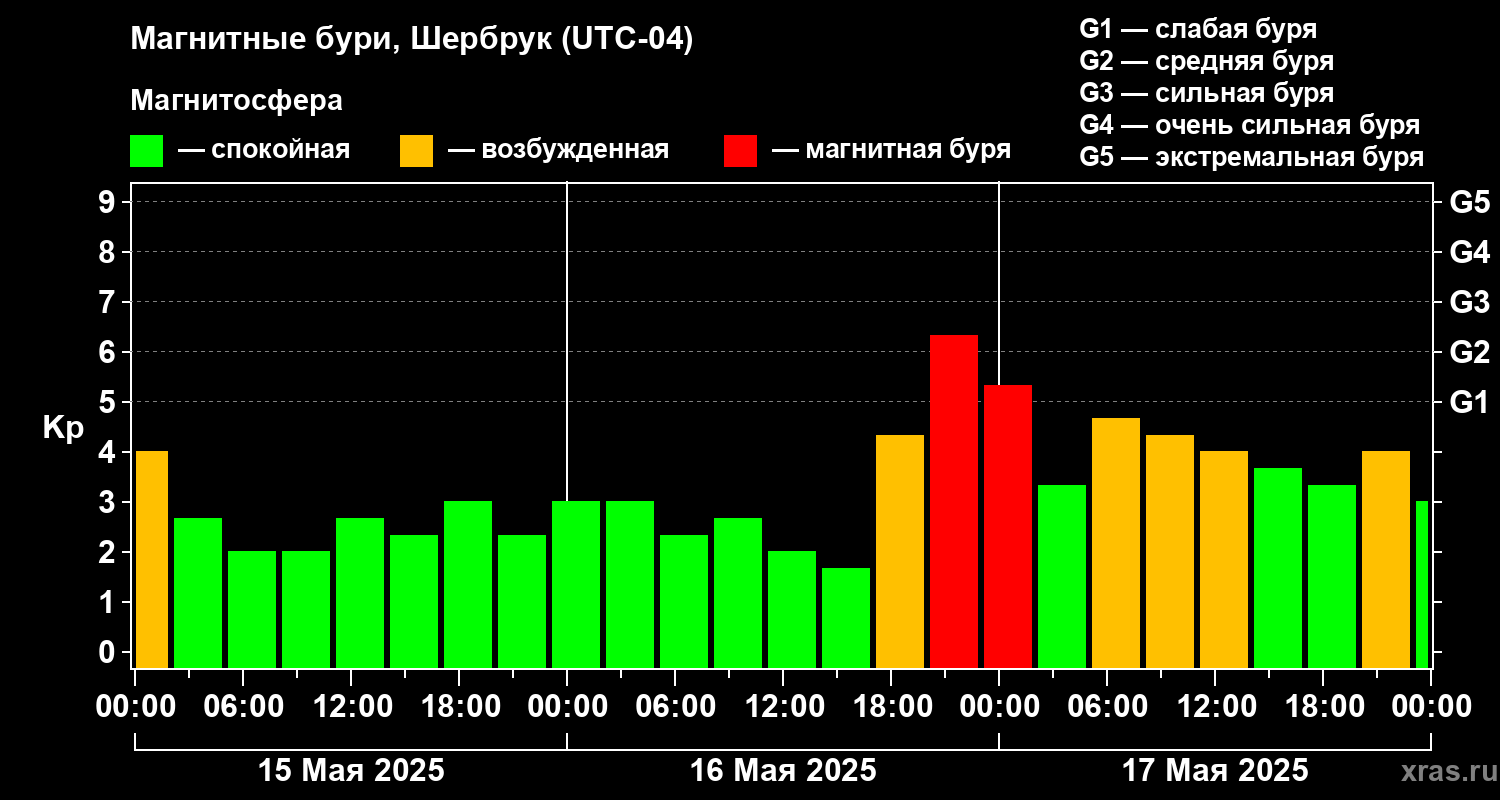
Task: Click the '00:00' label between 15 and 16 Мая
Action: tap(569, 707)
